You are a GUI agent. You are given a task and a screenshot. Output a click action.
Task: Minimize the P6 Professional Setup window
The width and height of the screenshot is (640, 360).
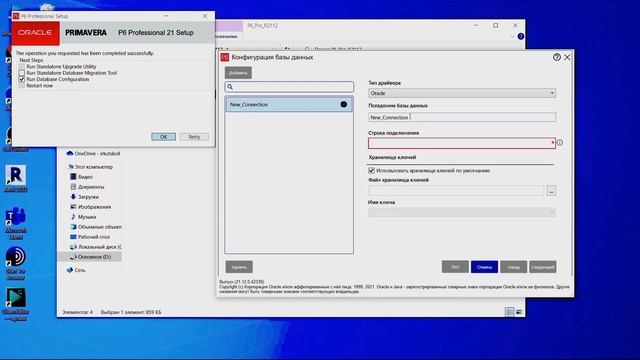point(166,16)
